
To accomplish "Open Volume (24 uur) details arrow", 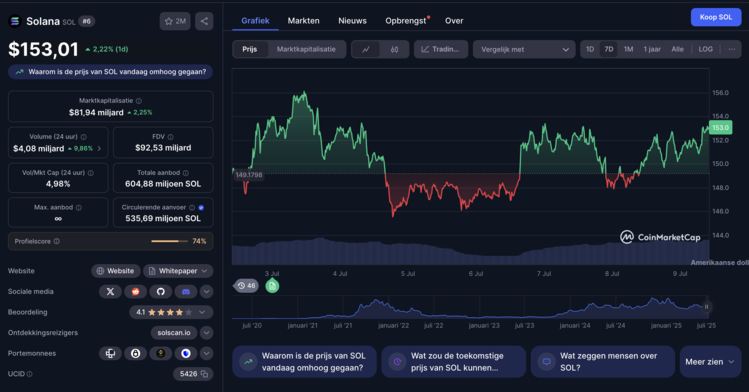I will tap(99, 148).
